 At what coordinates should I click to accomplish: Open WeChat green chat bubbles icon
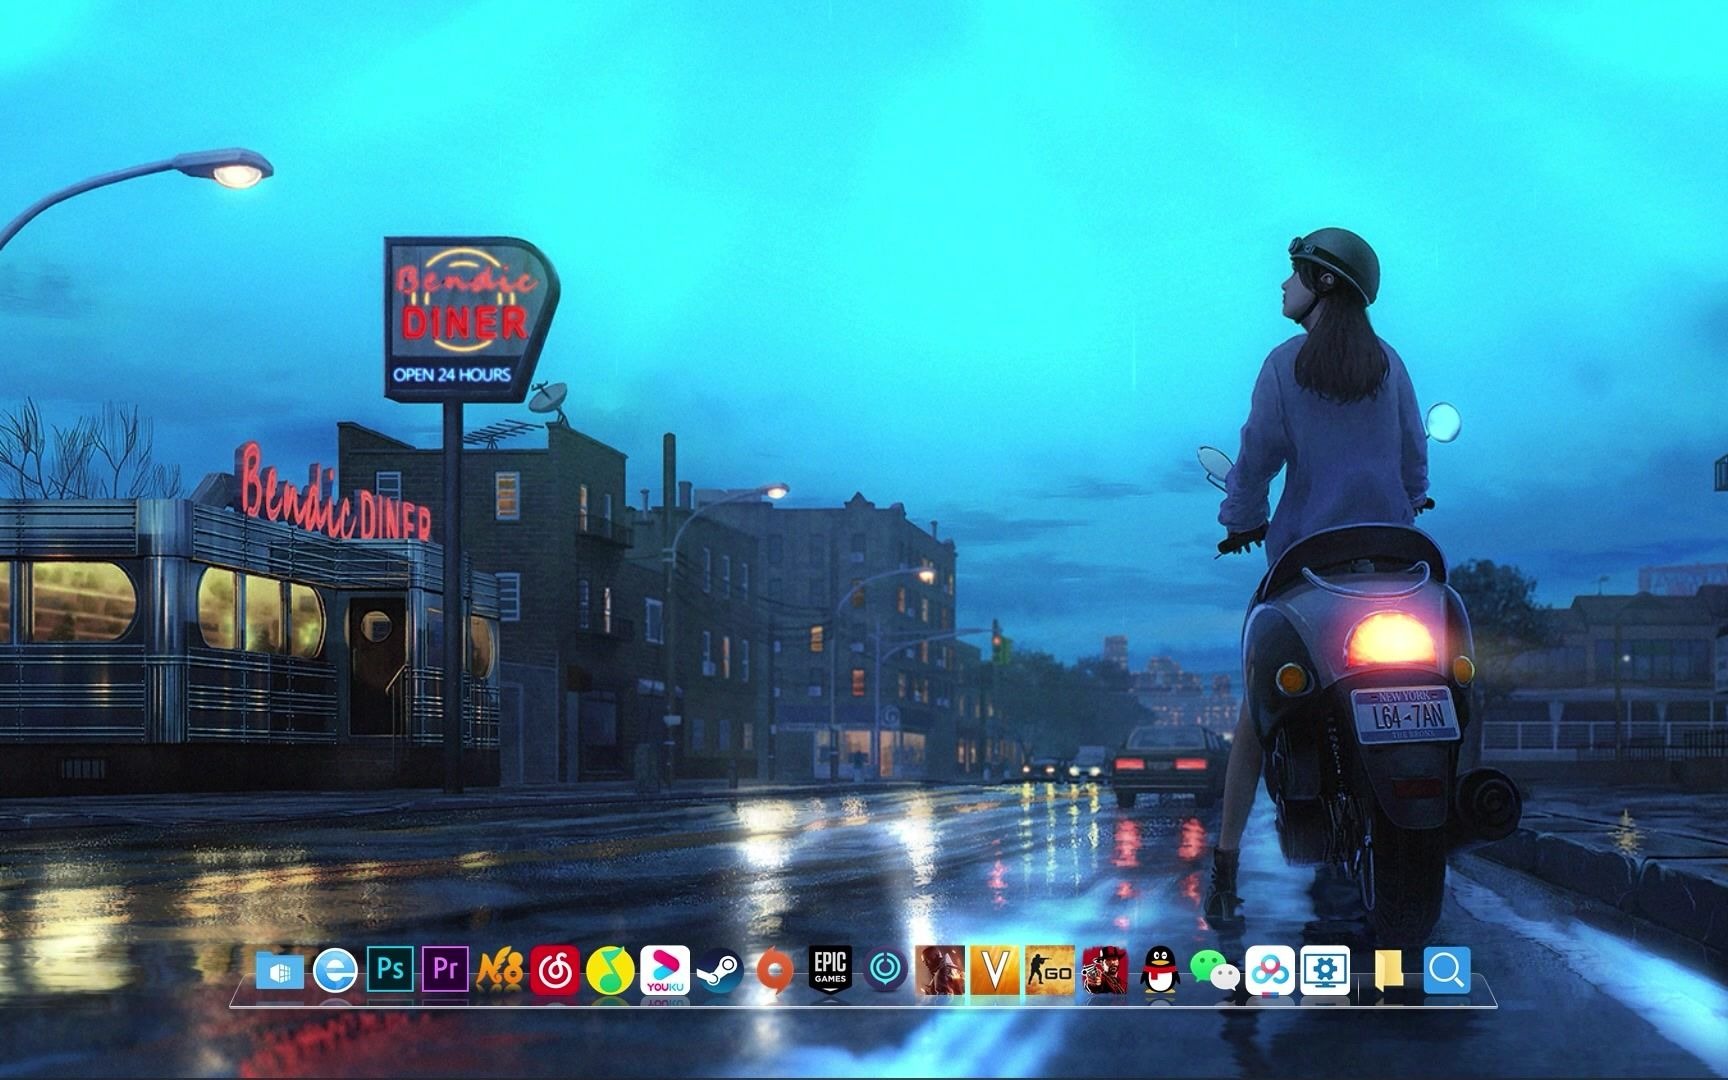coord(1215,970)
